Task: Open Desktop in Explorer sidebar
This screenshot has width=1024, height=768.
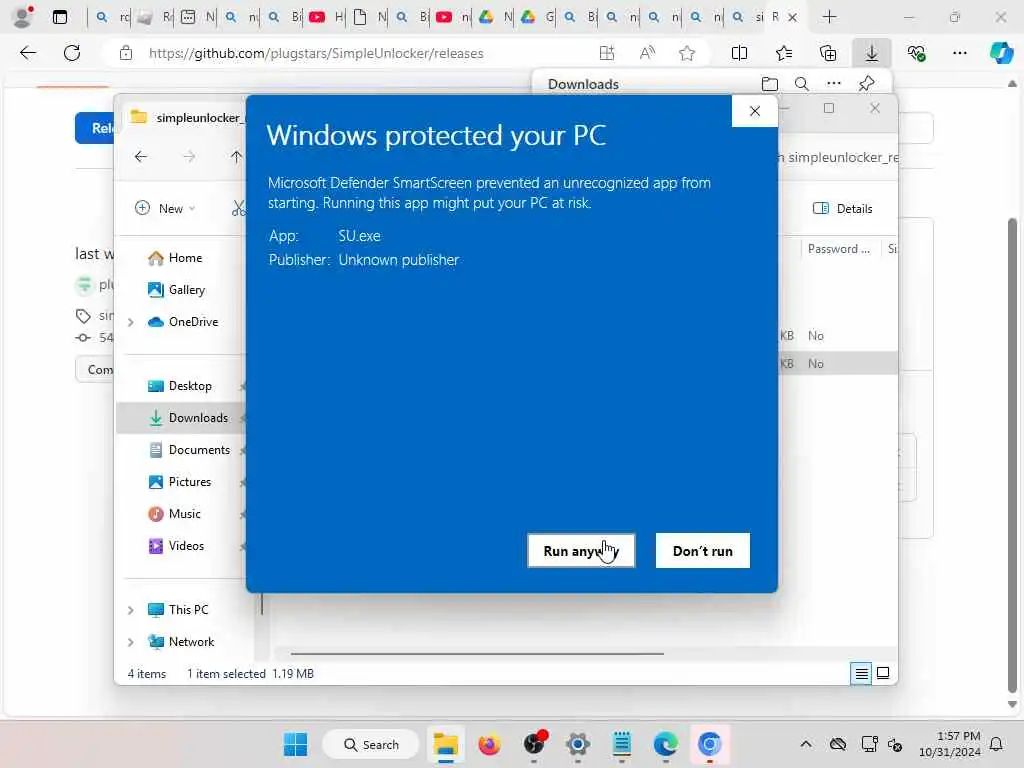Action: point(180,386)
